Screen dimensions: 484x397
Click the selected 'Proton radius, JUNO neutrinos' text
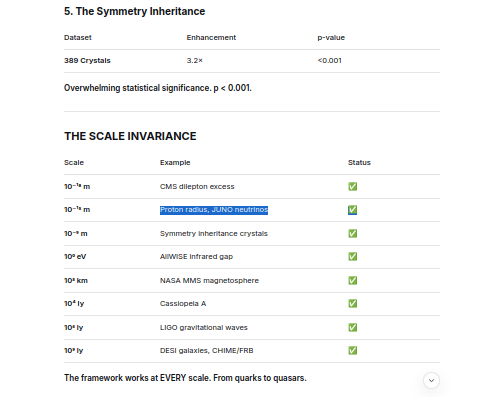point(214,210)
